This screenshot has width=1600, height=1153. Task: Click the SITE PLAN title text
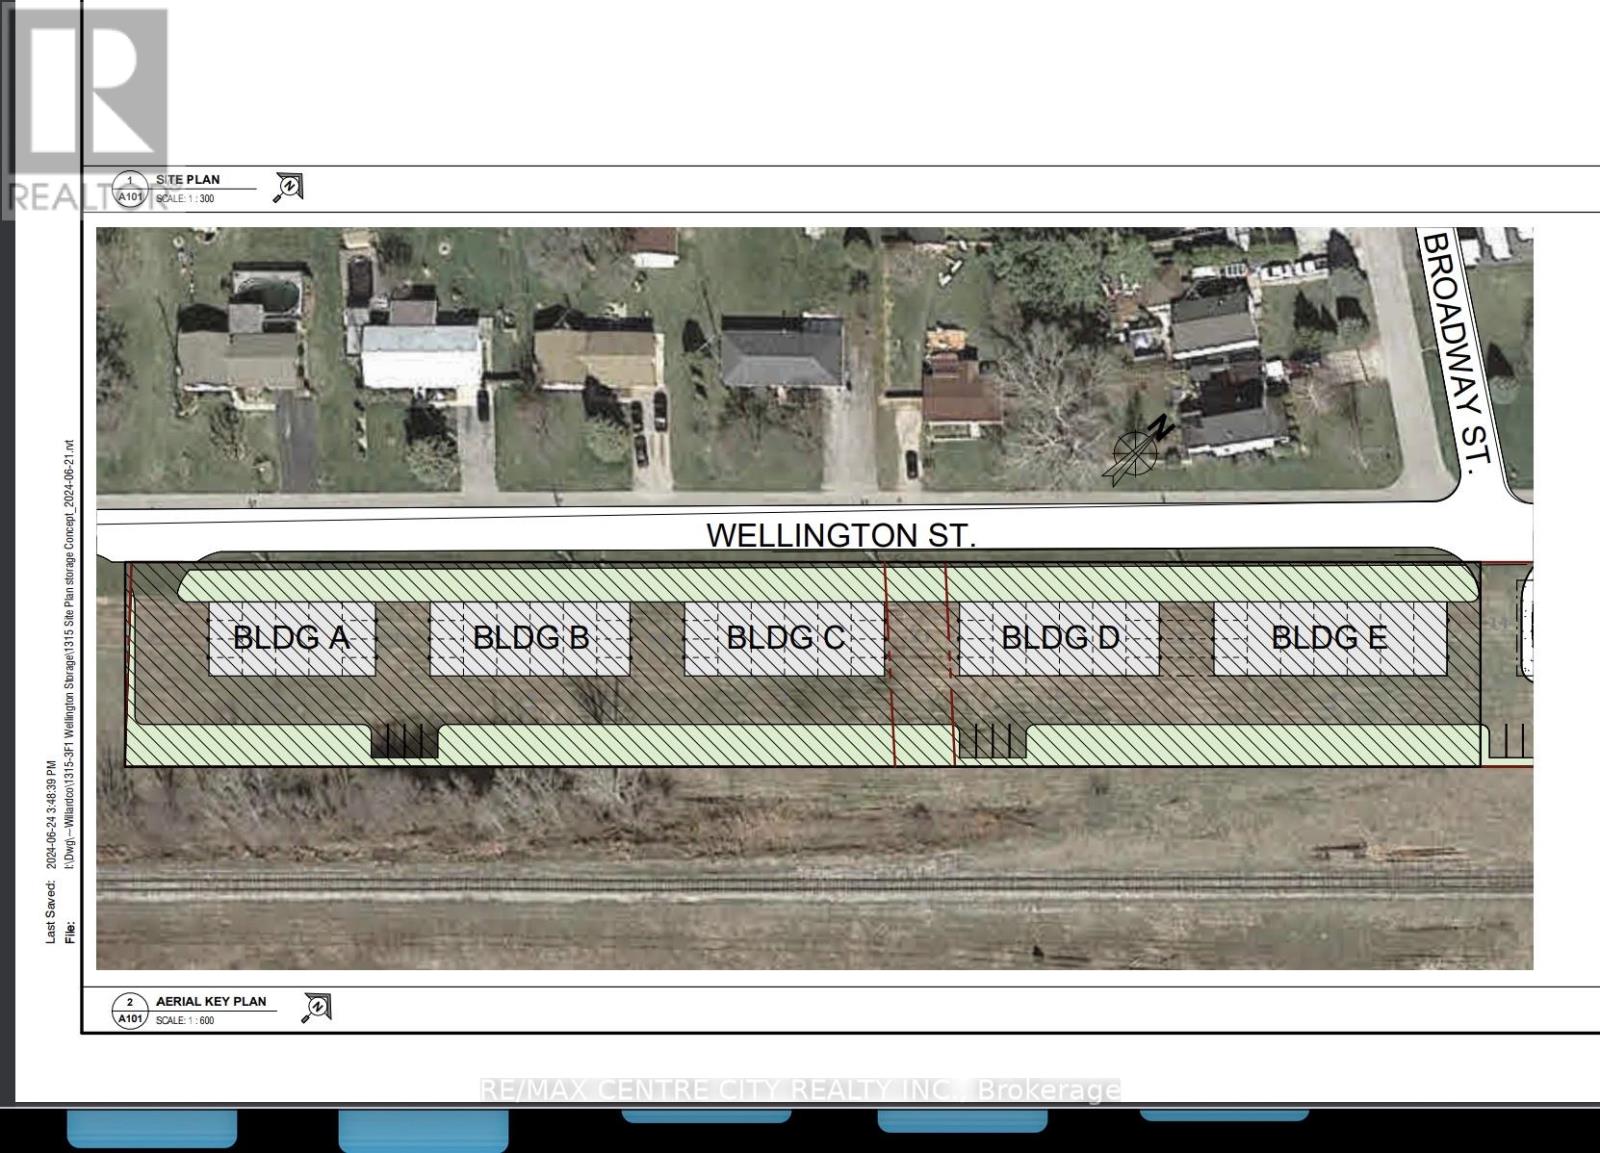188,180
